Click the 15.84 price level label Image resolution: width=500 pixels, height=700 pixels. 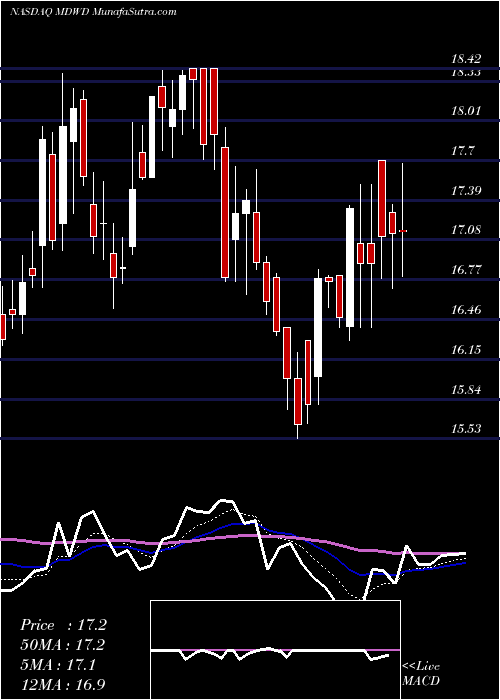click(466, 390)
